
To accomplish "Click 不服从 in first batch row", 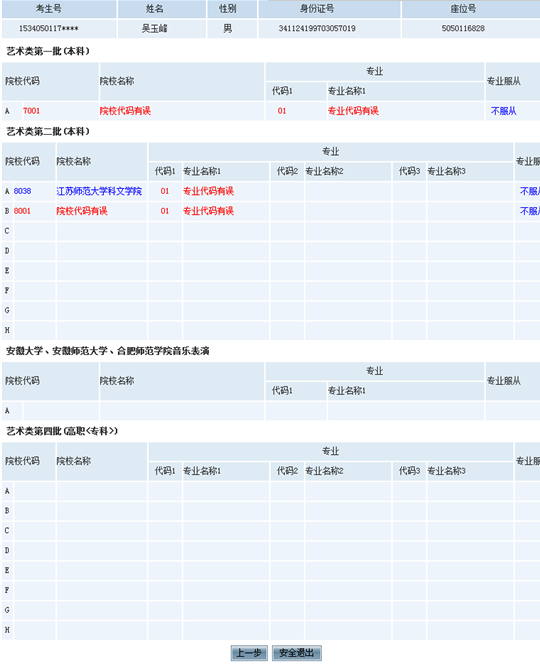I will (504, 111).
